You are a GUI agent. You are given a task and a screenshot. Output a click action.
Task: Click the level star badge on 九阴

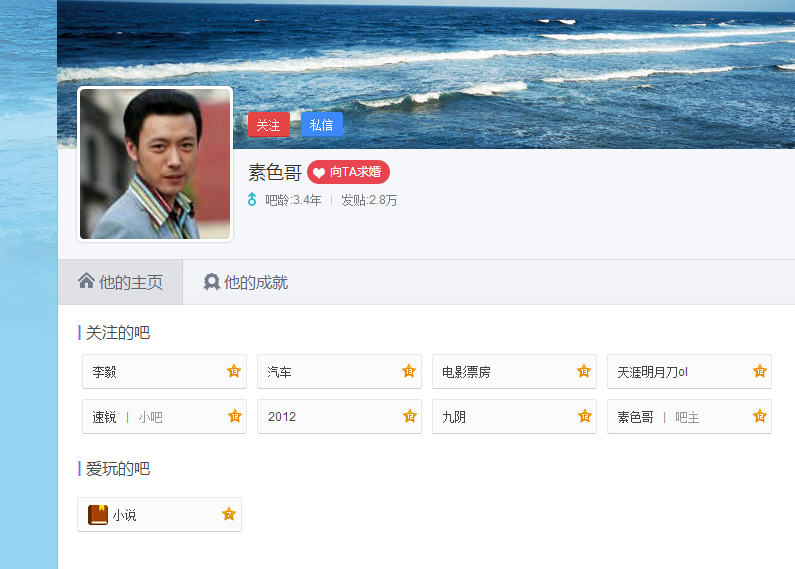(585, 416)
